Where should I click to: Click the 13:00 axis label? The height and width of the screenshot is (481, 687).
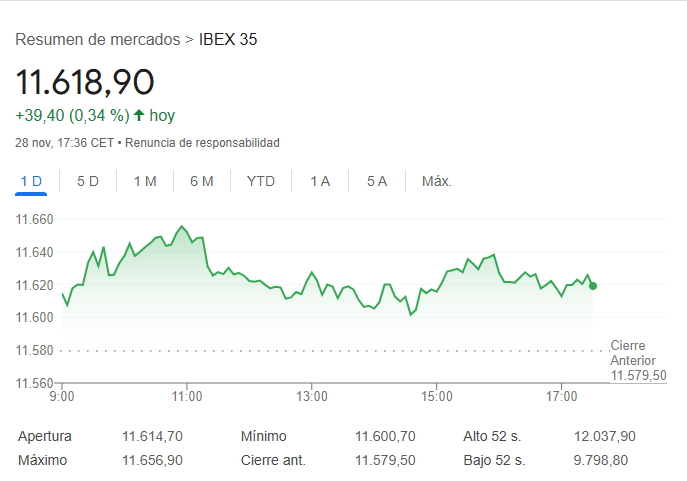tap(312, 396)
